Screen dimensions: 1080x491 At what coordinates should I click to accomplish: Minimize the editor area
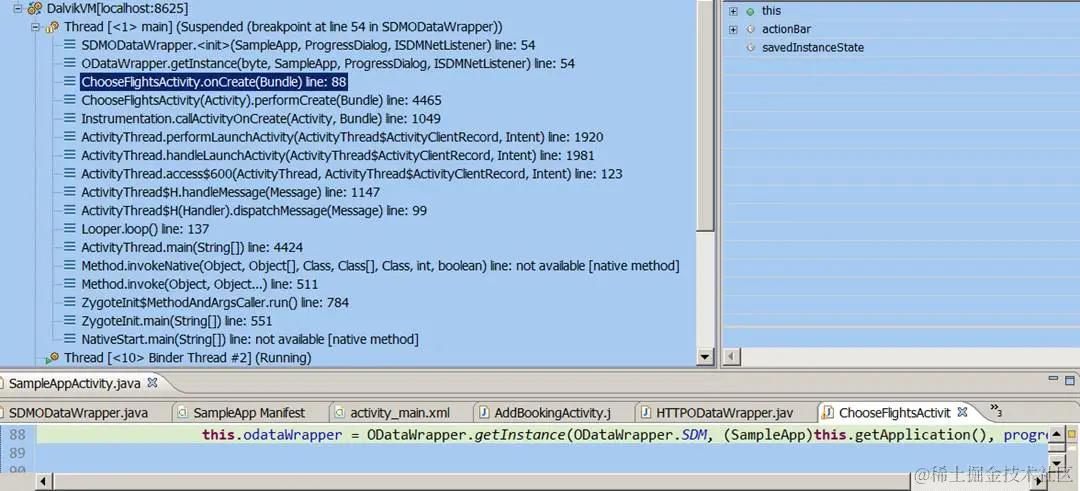(1053, 378)
